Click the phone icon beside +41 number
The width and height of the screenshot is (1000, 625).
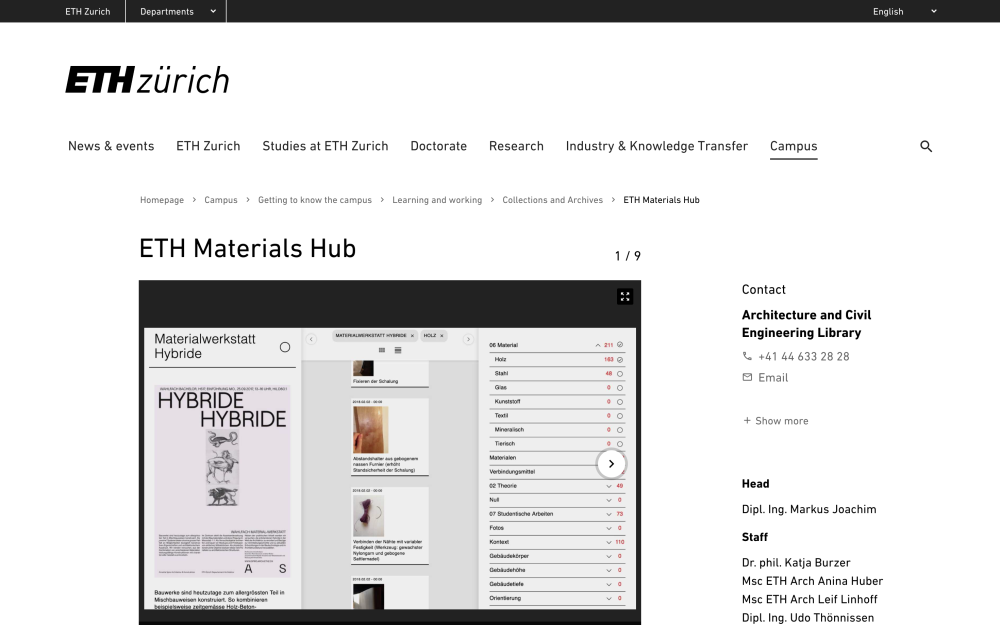[x=747, y=356]
